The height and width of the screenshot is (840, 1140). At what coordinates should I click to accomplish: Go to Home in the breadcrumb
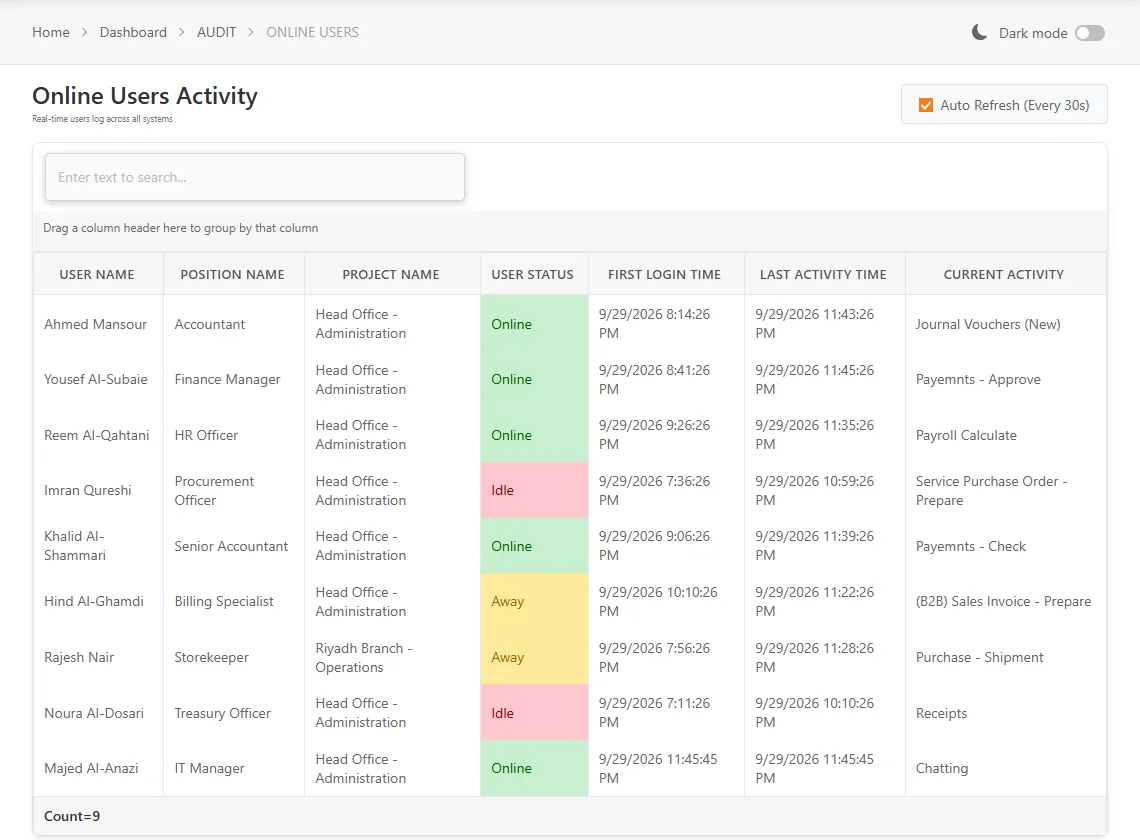51,32
